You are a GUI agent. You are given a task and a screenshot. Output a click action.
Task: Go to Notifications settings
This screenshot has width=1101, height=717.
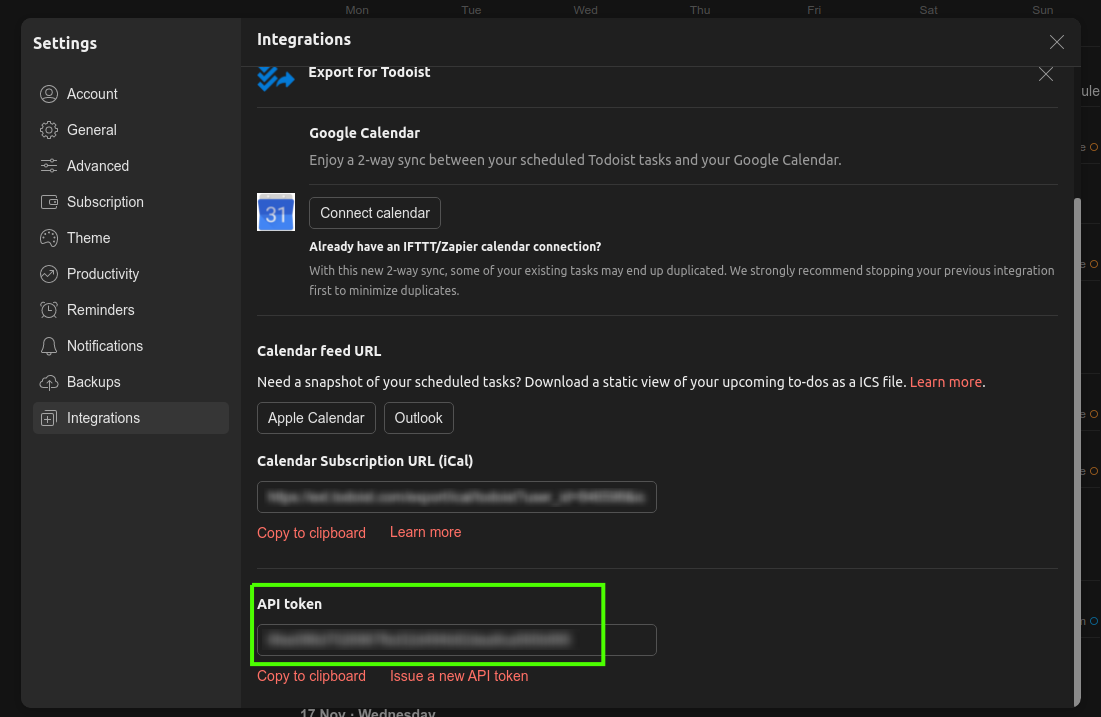(131, 346)
